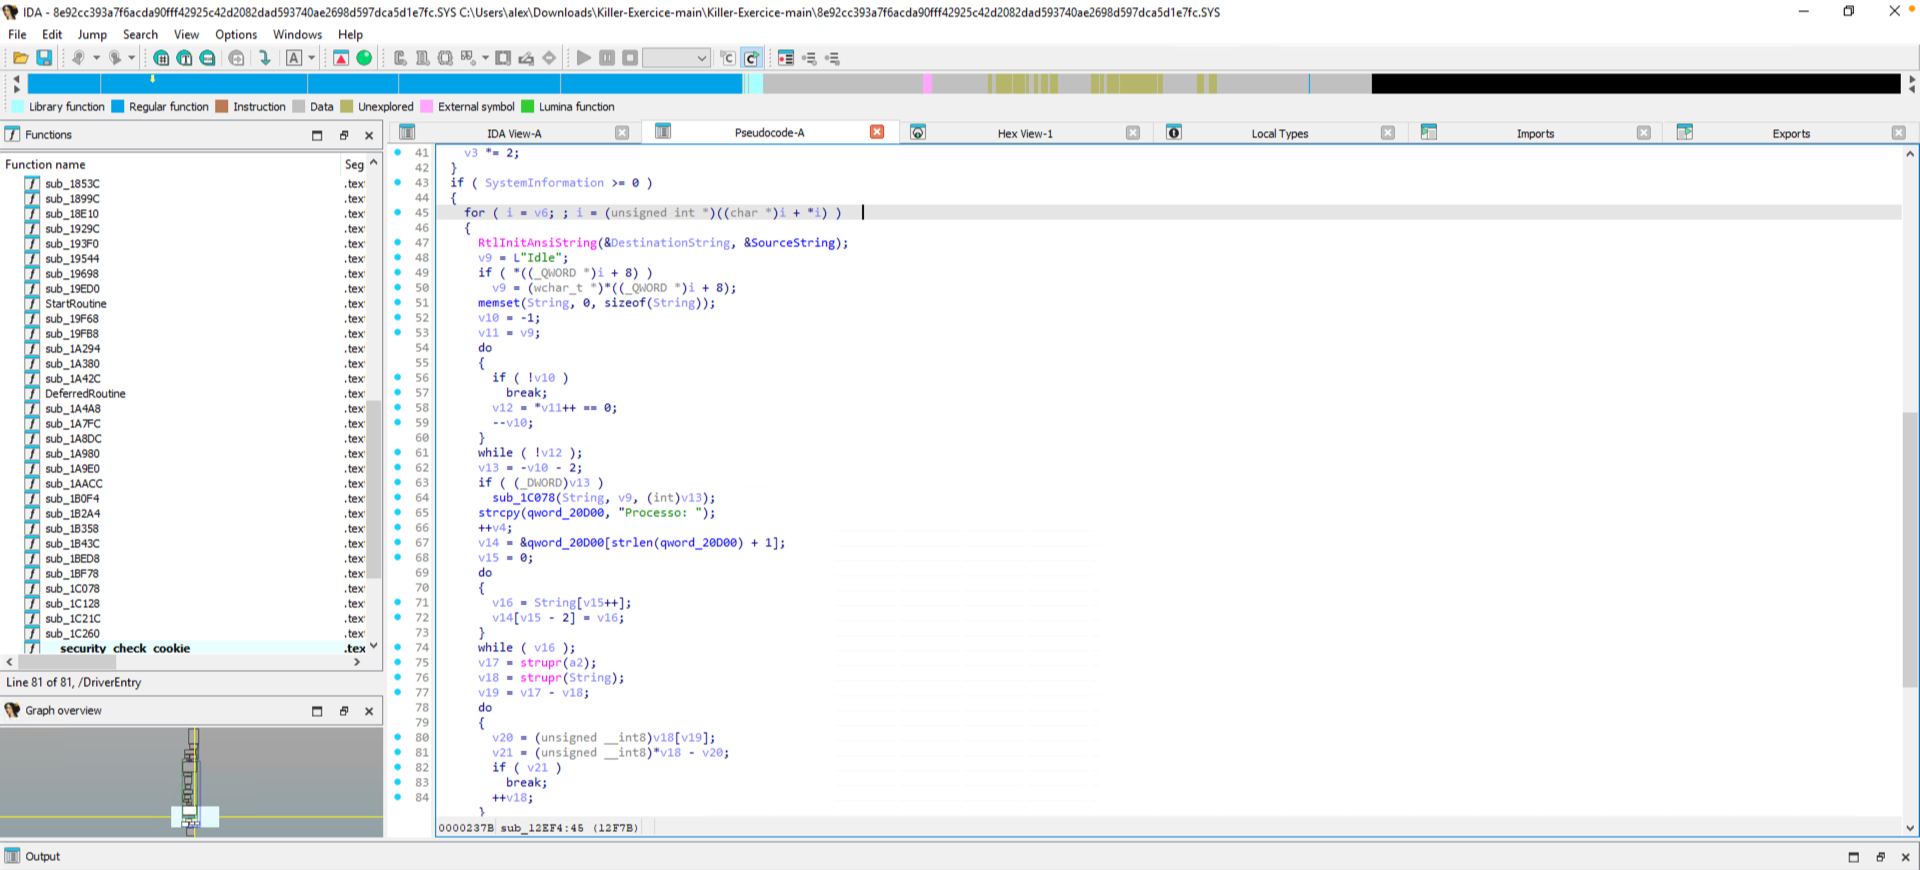Open the debugger selection combo box

click(676, 58)
